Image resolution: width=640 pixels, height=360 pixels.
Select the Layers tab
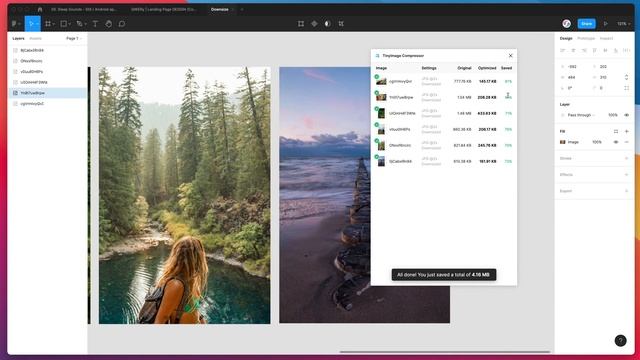point(18,38)
